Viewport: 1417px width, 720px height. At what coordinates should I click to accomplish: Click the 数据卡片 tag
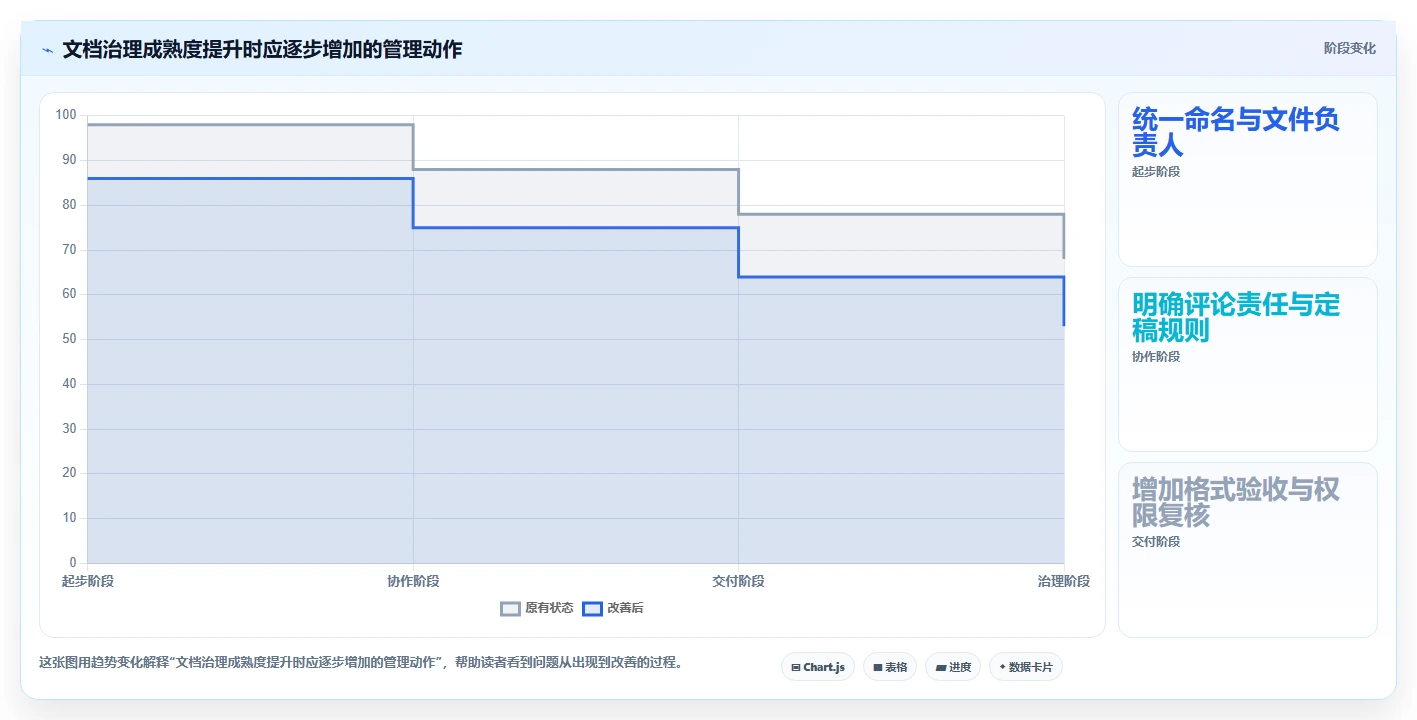click(x=1025, y=667)
